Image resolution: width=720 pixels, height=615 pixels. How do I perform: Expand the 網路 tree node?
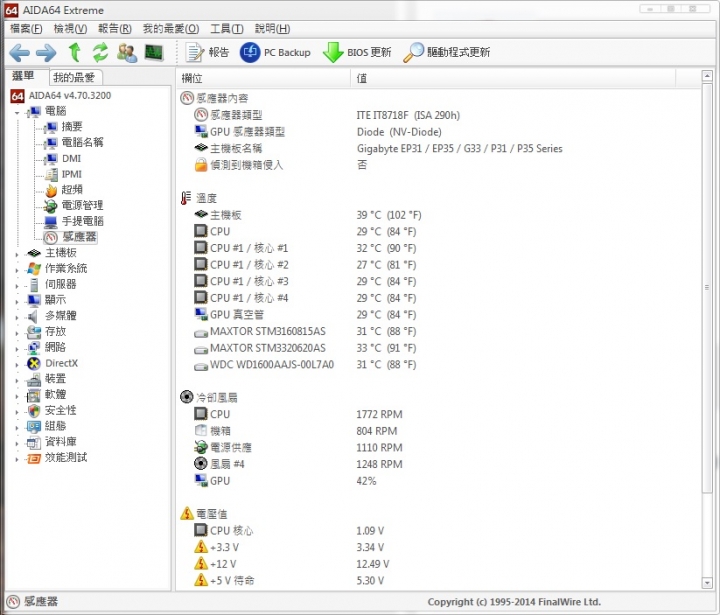tap(17, 349)
